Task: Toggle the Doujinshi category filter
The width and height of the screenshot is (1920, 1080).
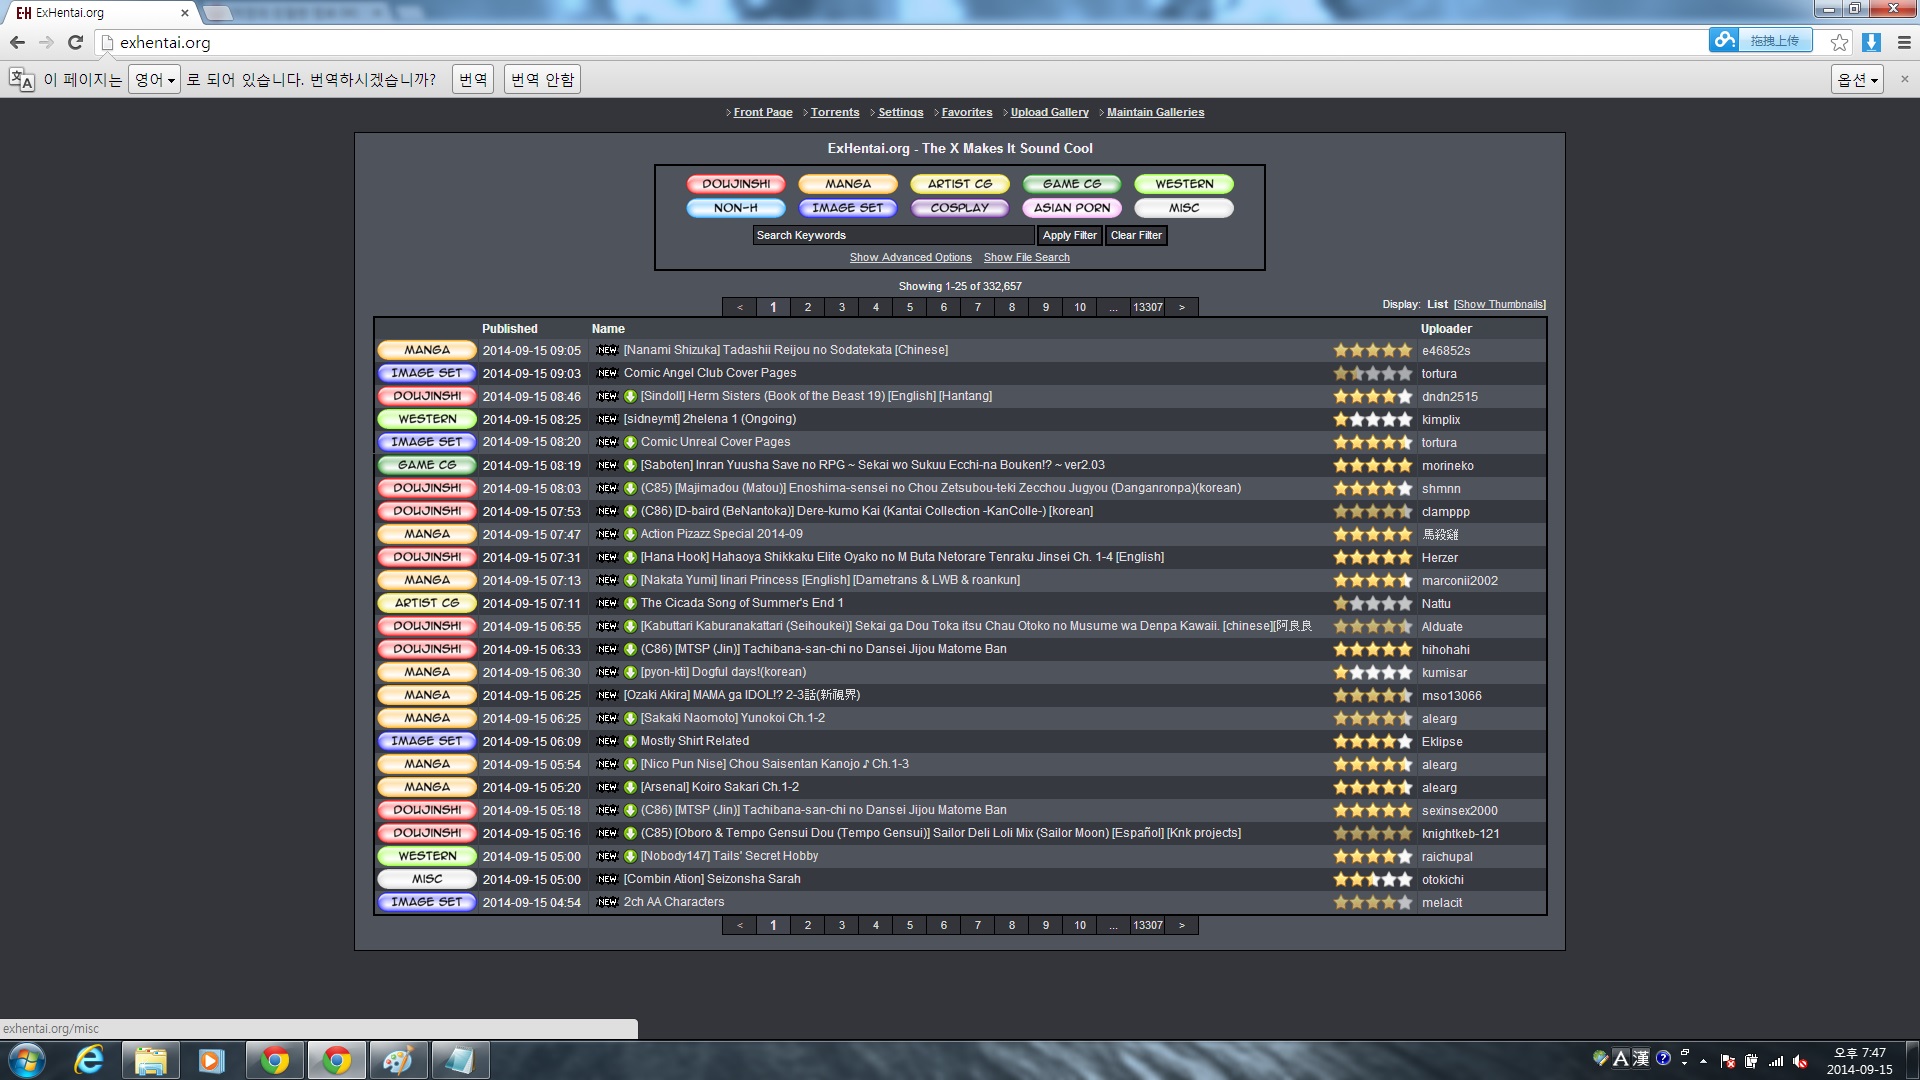Action: pos(736,184)
